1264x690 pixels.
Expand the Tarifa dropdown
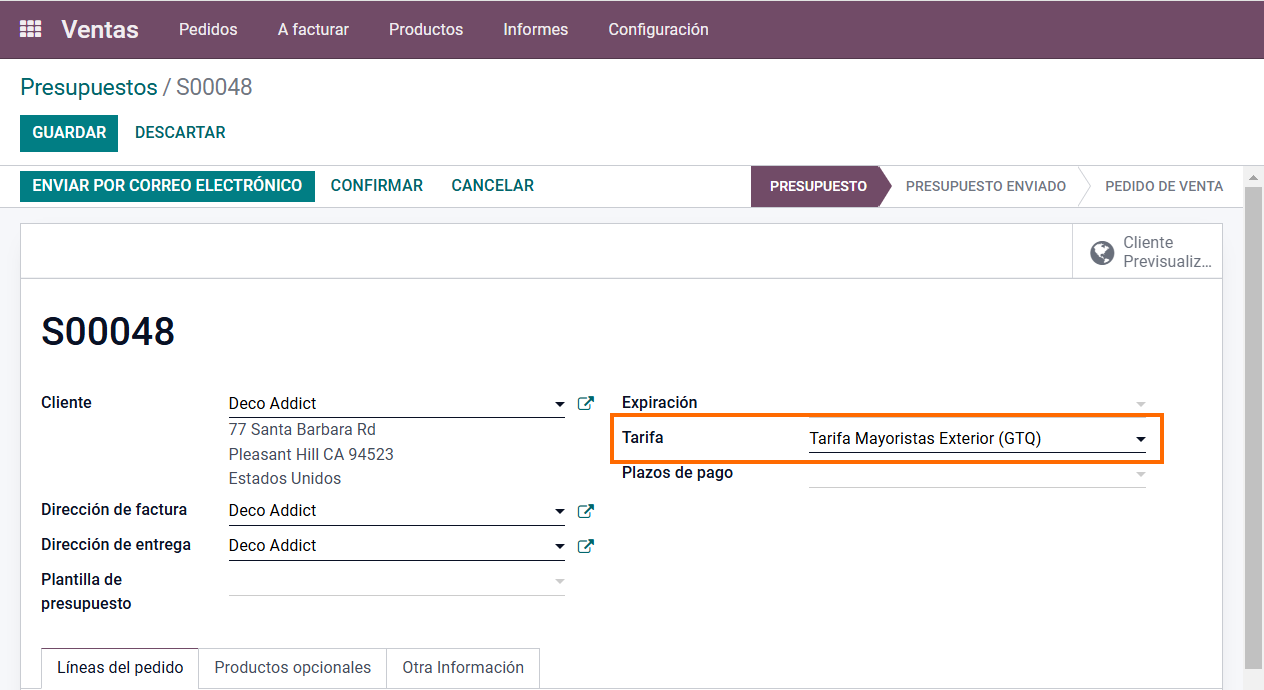coord(1140,439)
